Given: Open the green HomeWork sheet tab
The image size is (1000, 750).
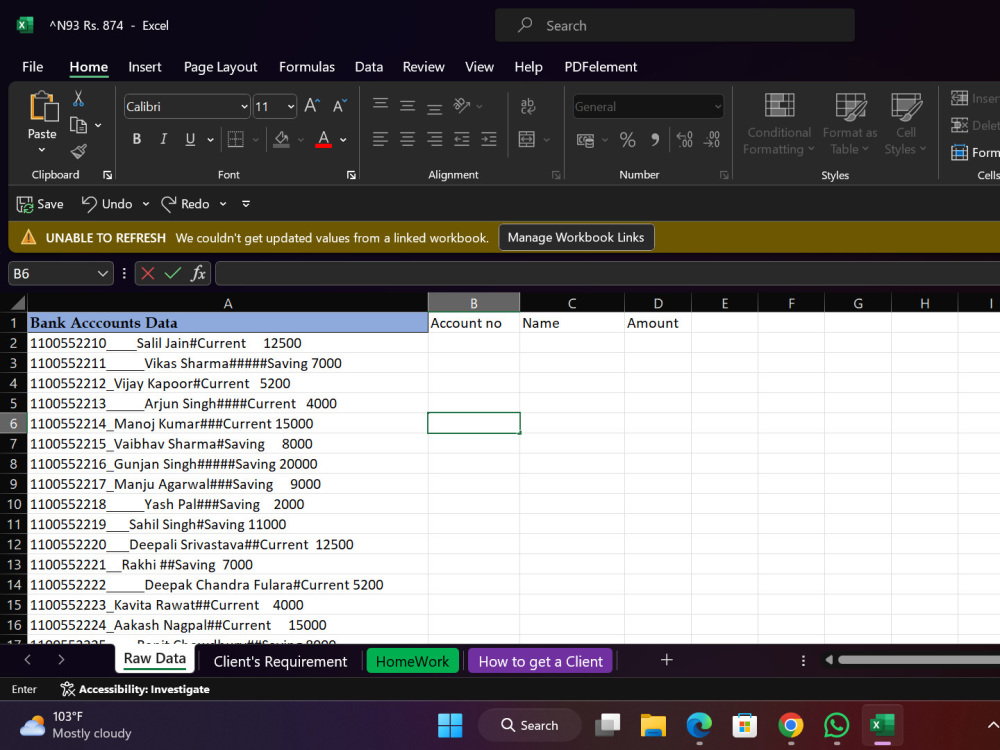Looking at the screenshot, I should (413, 661).
